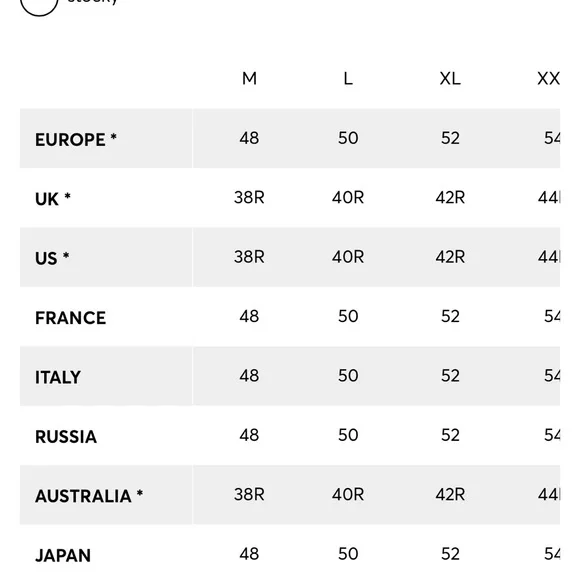Image resolution: width=580 pixels, height=580 pixels.
Task: Select Australia size 38R cell
Action: coord(249,495)
